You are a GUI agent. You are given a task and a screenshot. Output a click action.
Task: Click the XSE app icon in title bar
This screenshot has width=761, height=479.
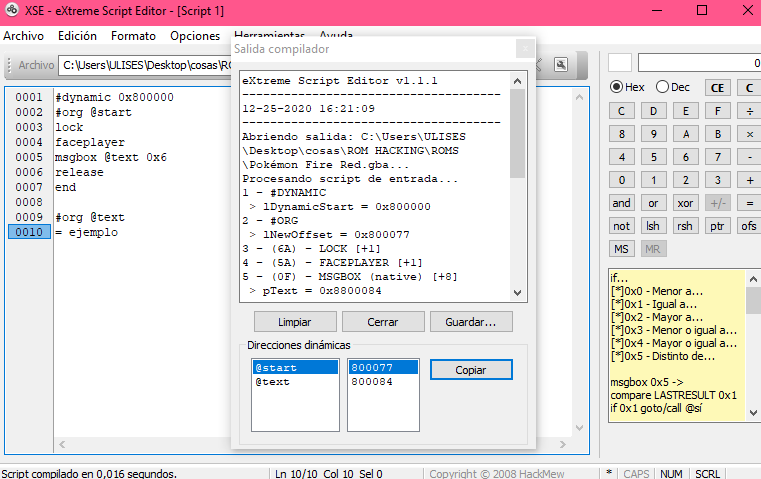(12, 12)
